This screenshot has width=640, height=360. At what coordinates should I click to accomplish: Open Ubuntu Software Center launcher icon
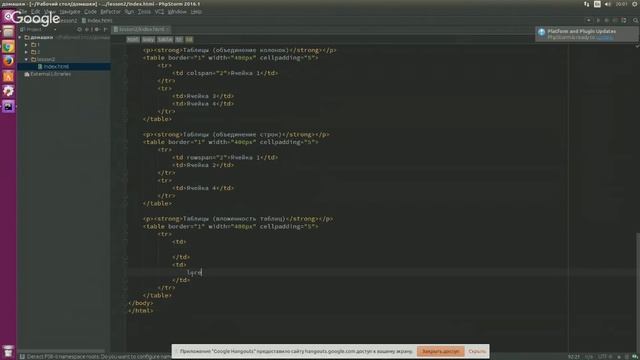8,76
